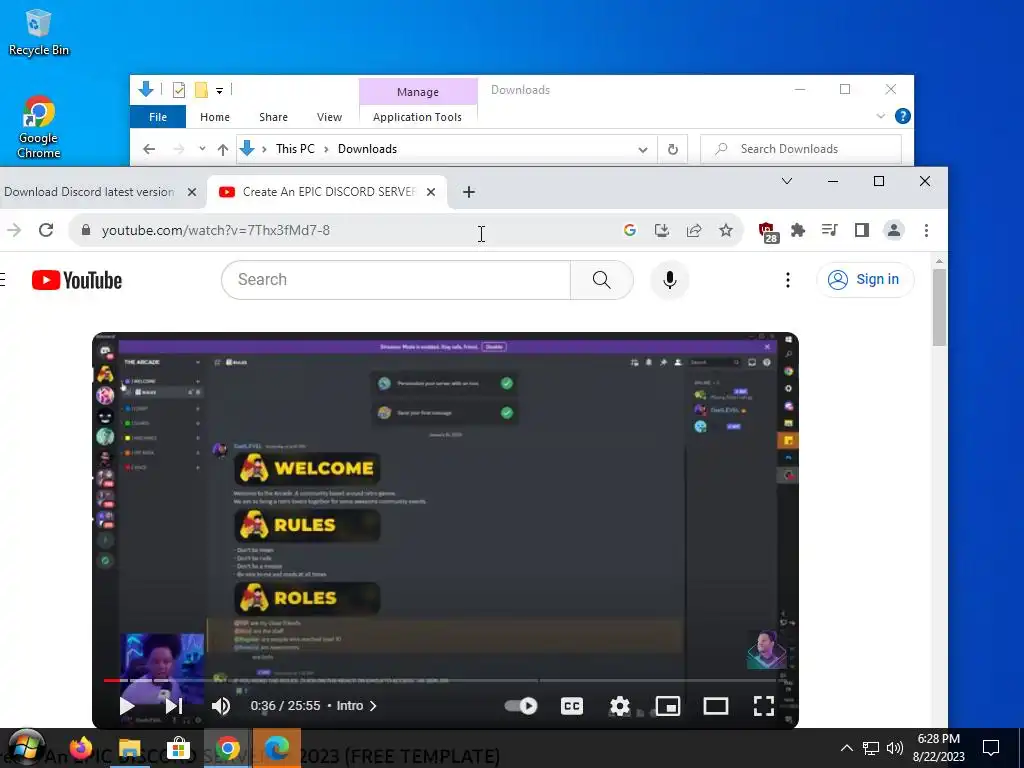The height and width of the screenshot is (768, 1024).
Task: Switch to the Download Discord latest version tab
Action: [90, 191]
